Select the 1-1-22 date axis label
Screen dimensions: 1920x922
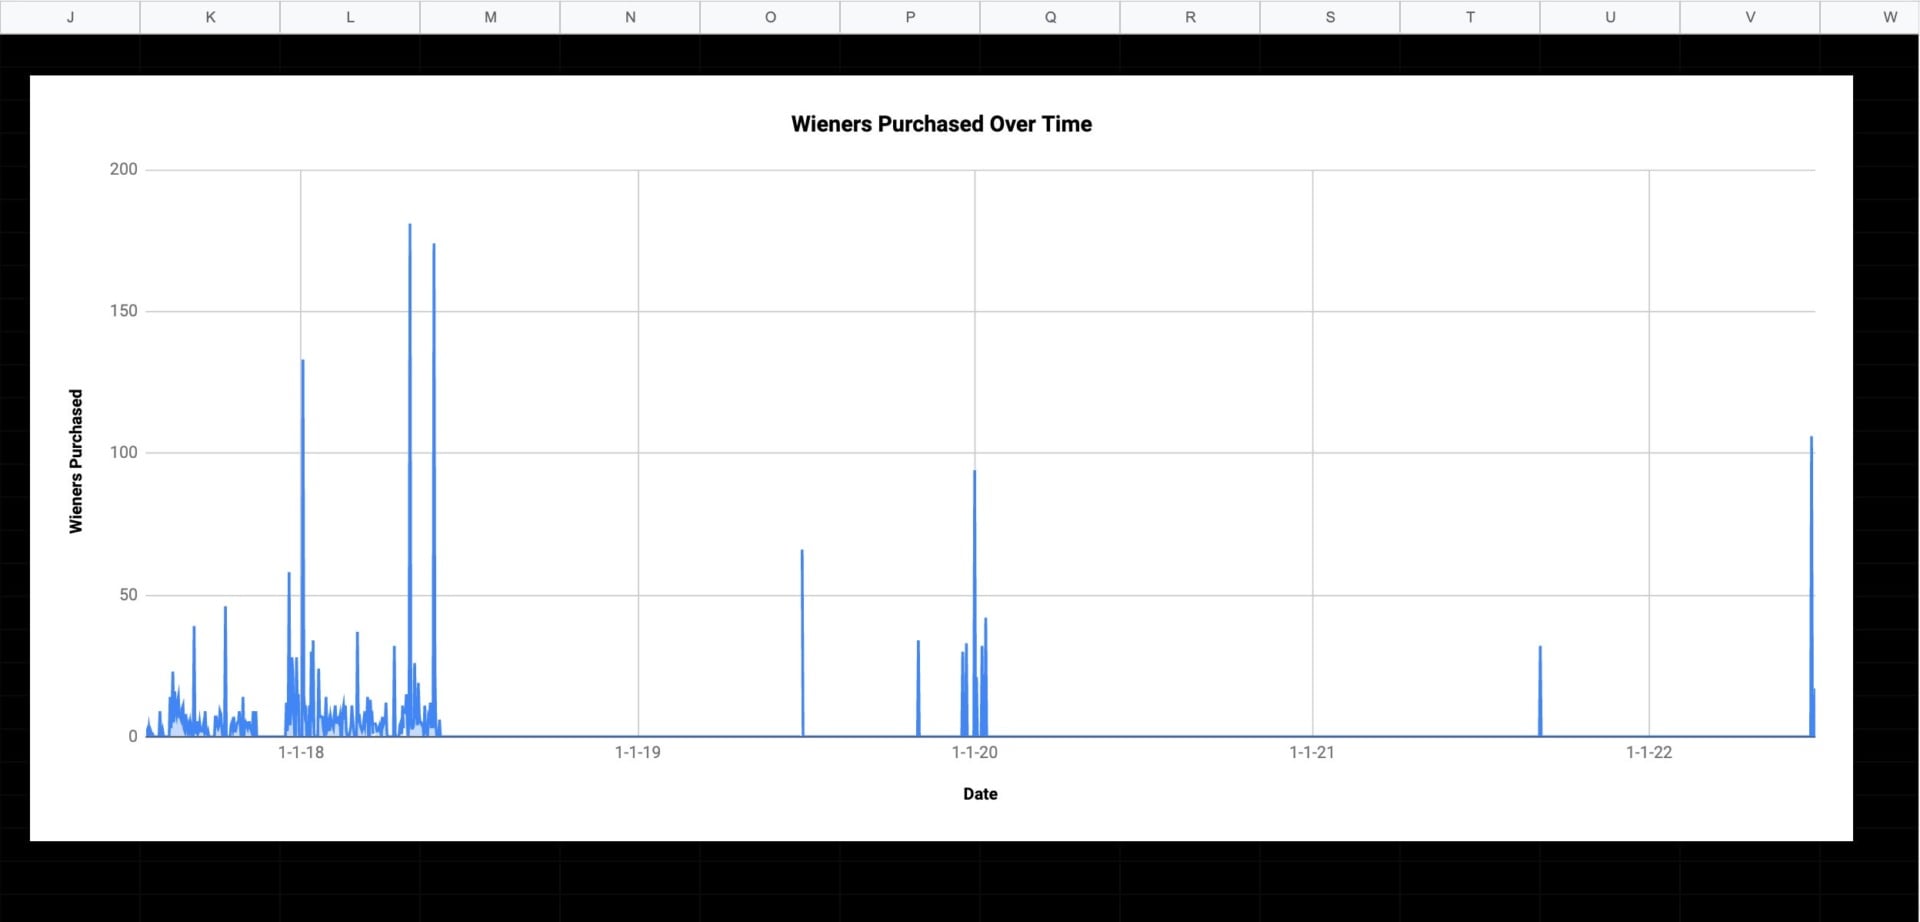(x=1649, y=753)
